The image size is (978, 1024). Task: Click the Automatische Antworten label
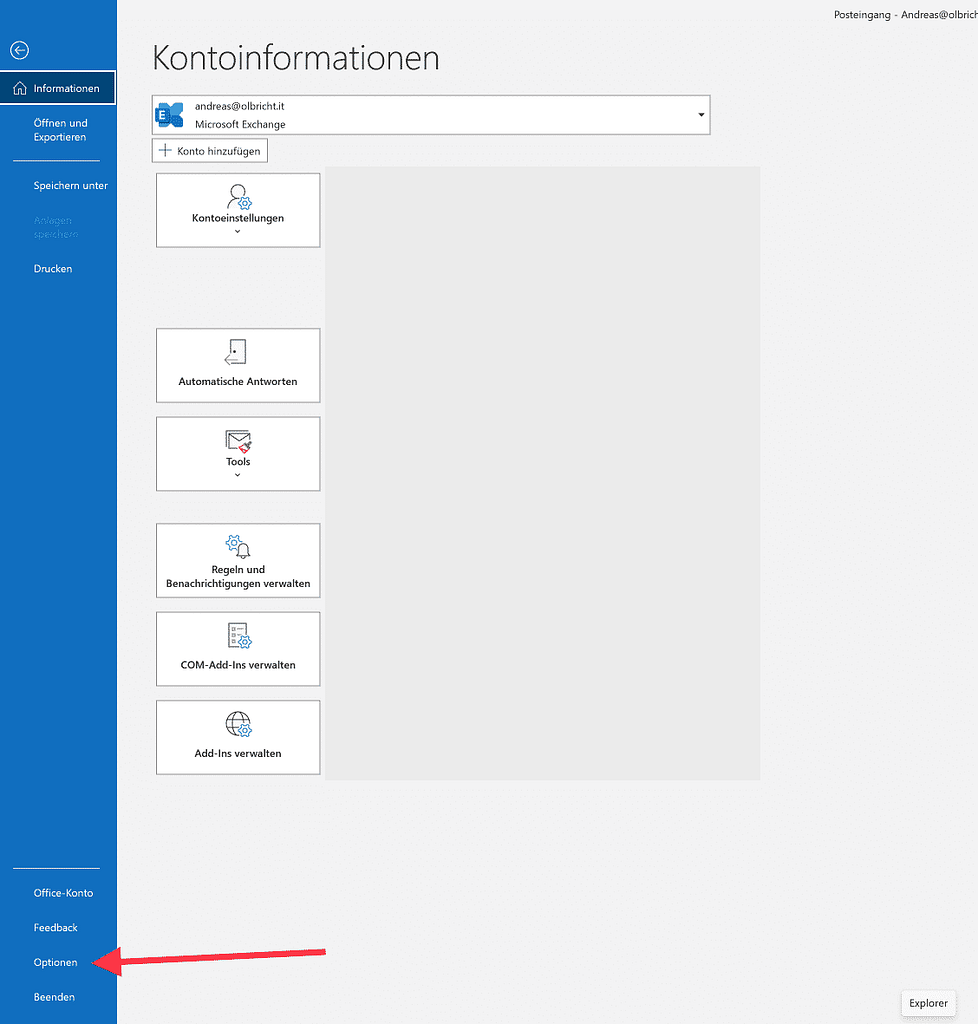pos(238,381)
